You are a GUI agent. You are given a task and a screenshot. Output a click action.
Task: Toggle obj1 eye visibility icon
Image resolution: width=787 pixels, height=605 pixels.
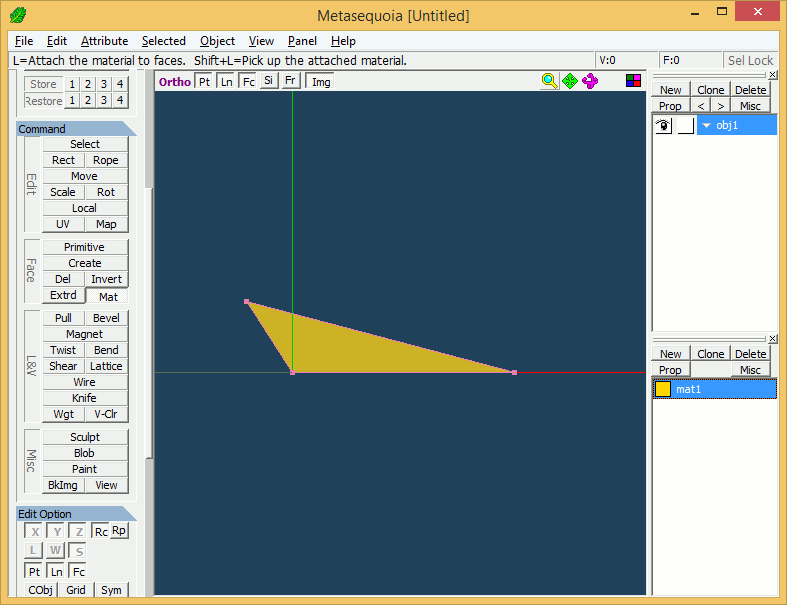pyautogui.click(x=663, y=125)
